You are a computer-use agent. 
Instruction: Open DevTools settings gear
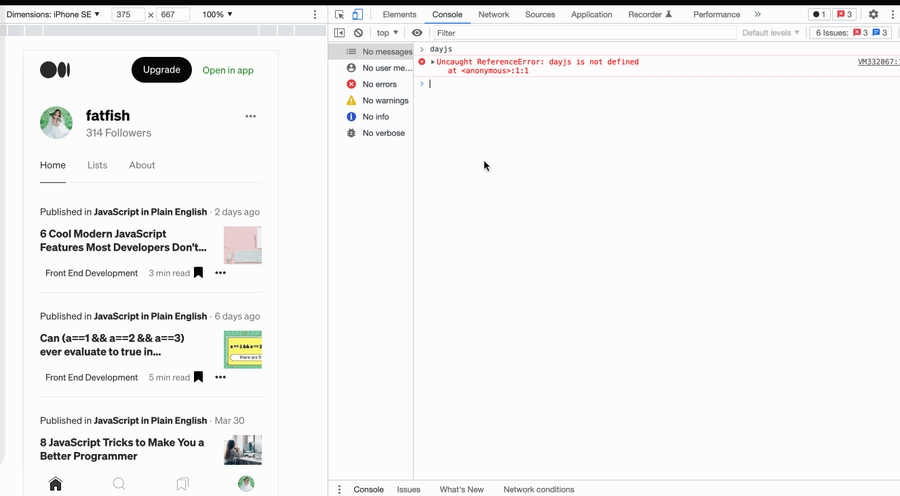click(x=873, y=15)
